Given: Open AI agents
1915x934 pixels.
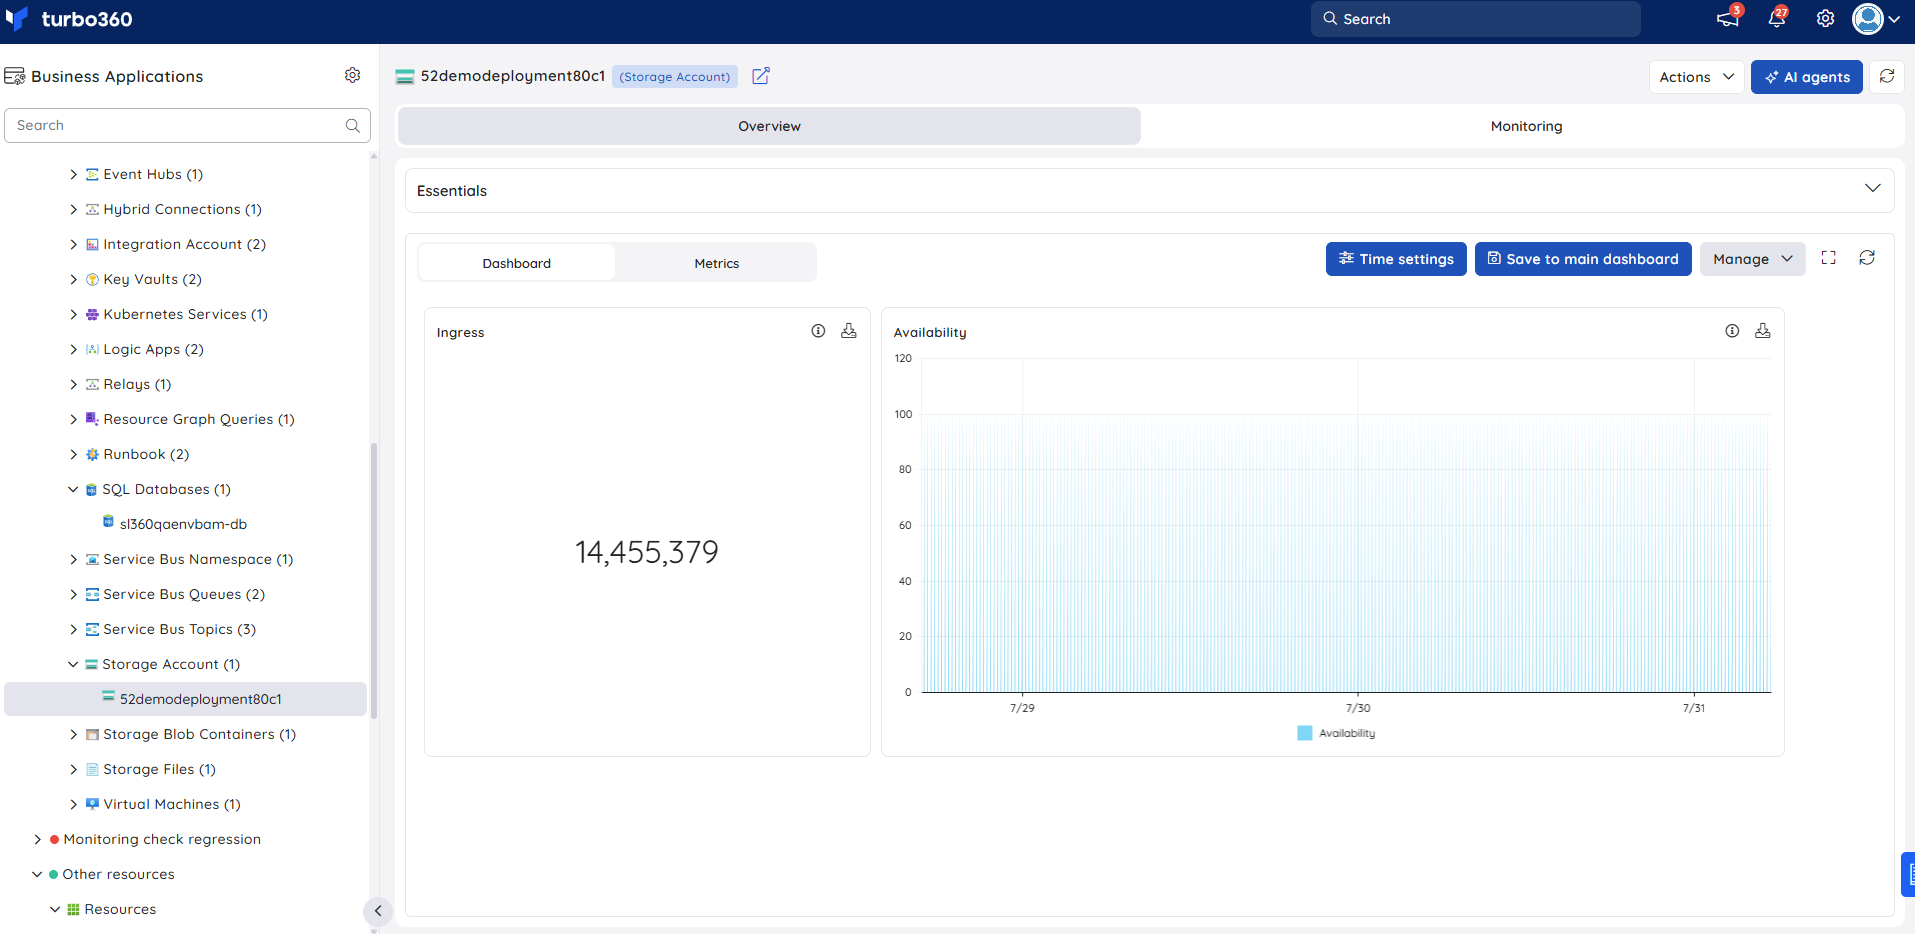Looking at the screenshot, I should (1806, 77).
